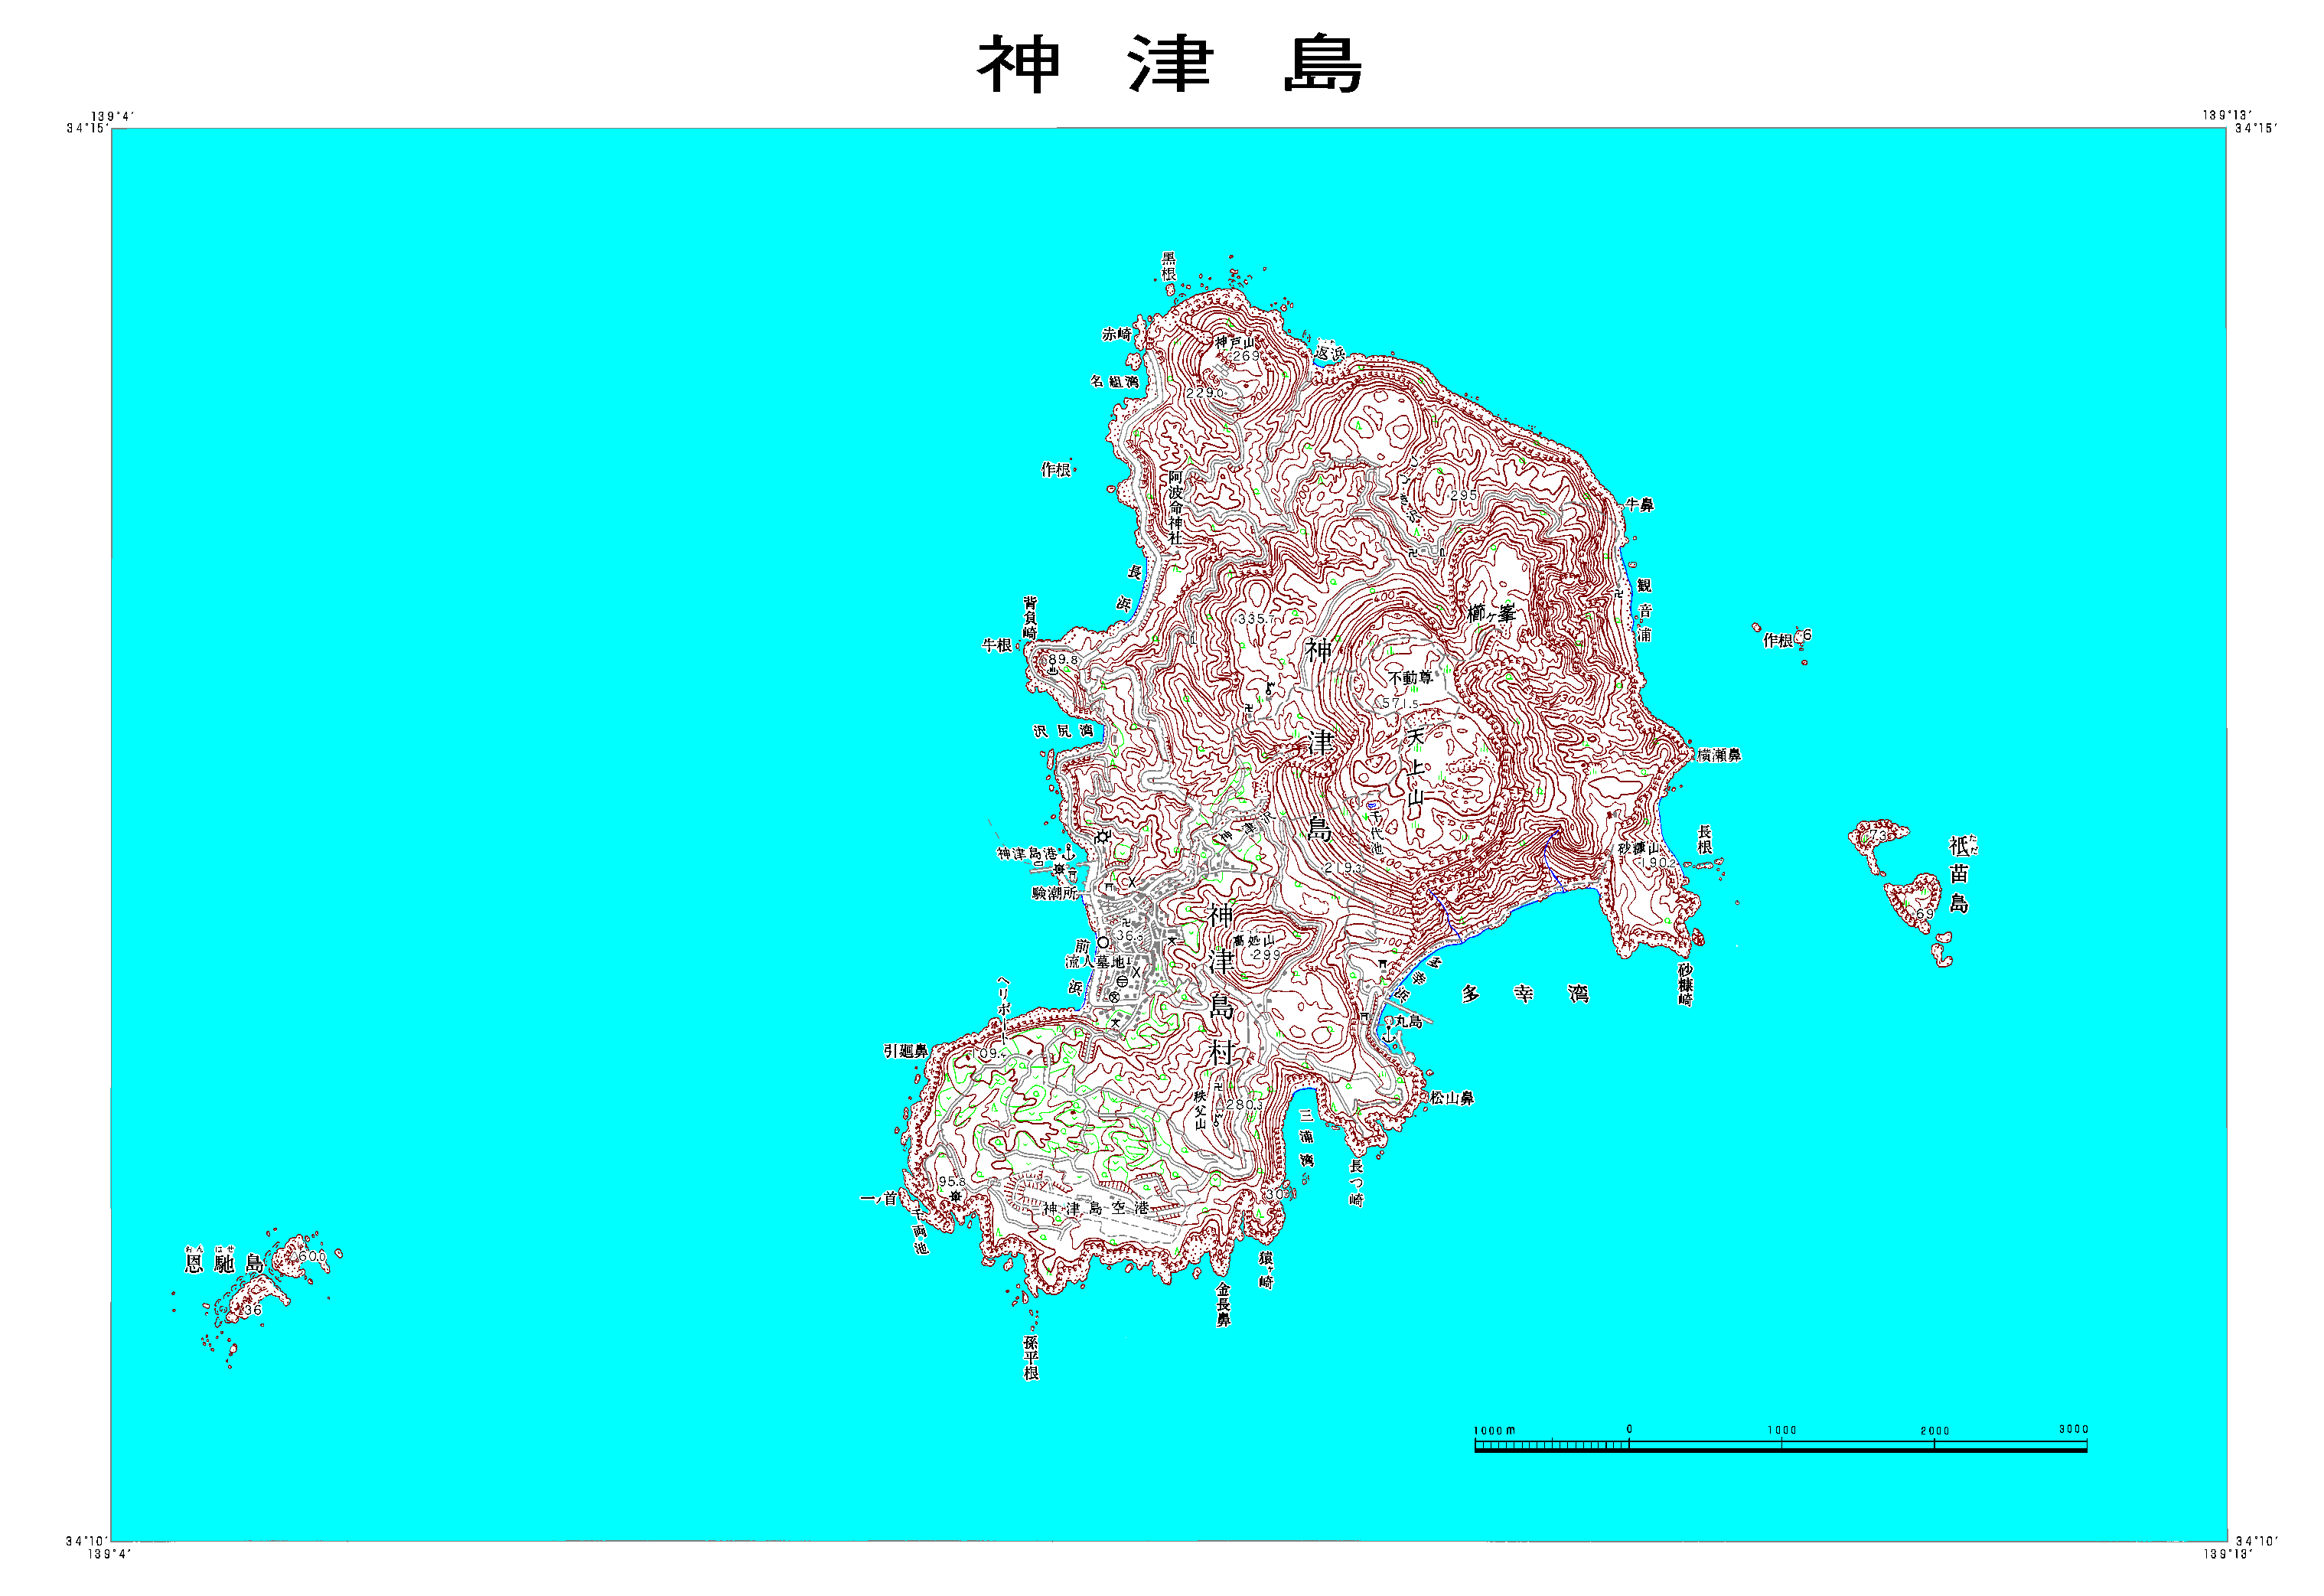Click the 神津島空港 airport label
The width and height of the screenshot is (2324, 1596).
1096,1208
